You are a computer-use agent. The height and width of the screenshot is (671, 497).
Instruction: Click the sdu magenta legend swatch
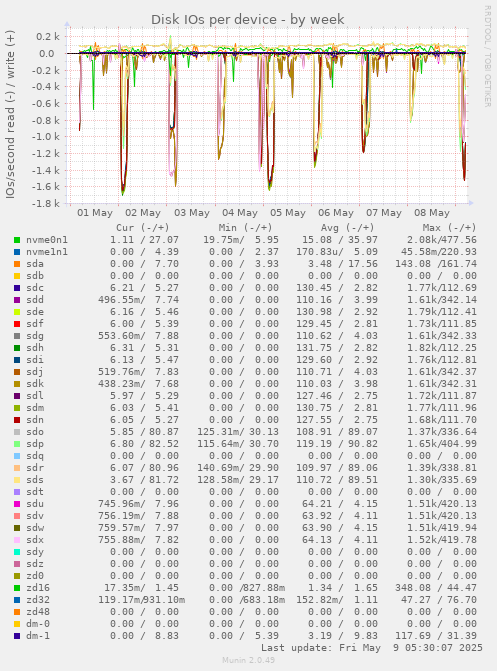[17, 504]
